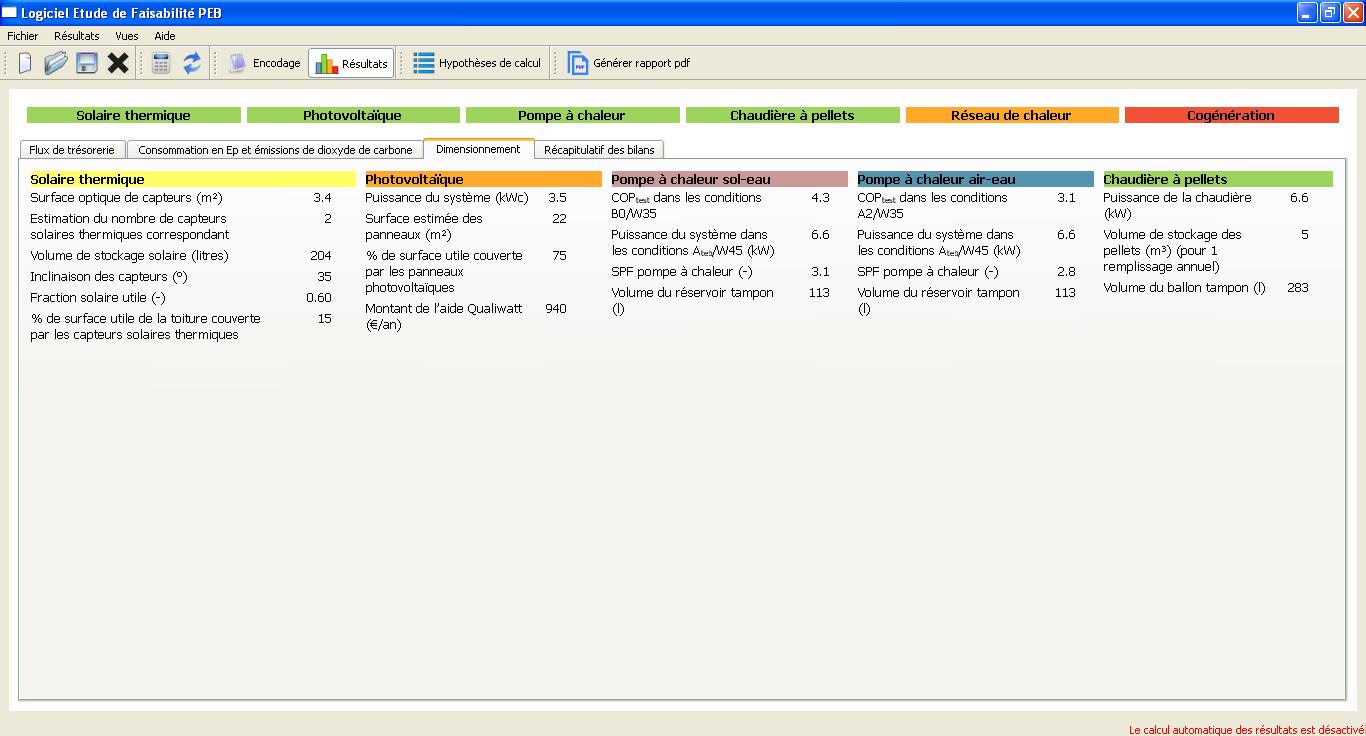
Task: Click Générer rapport pdf
Action: (629, 63)
